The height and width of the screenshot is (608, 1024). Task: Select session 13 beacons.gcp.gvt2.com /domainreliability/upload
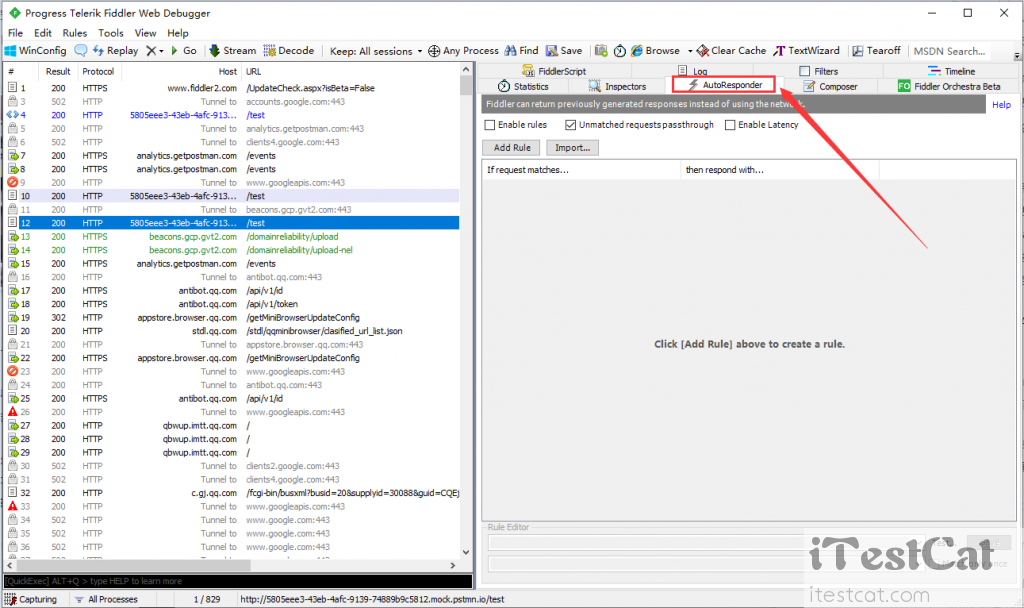point(232,236)
